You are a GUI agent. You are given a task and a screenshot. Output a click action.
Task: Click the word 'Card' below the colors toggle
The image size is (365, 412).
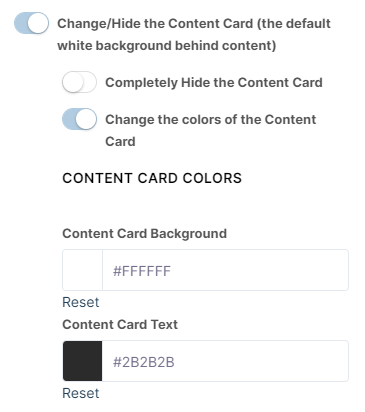pyautogui.click(x=120, y=141)
